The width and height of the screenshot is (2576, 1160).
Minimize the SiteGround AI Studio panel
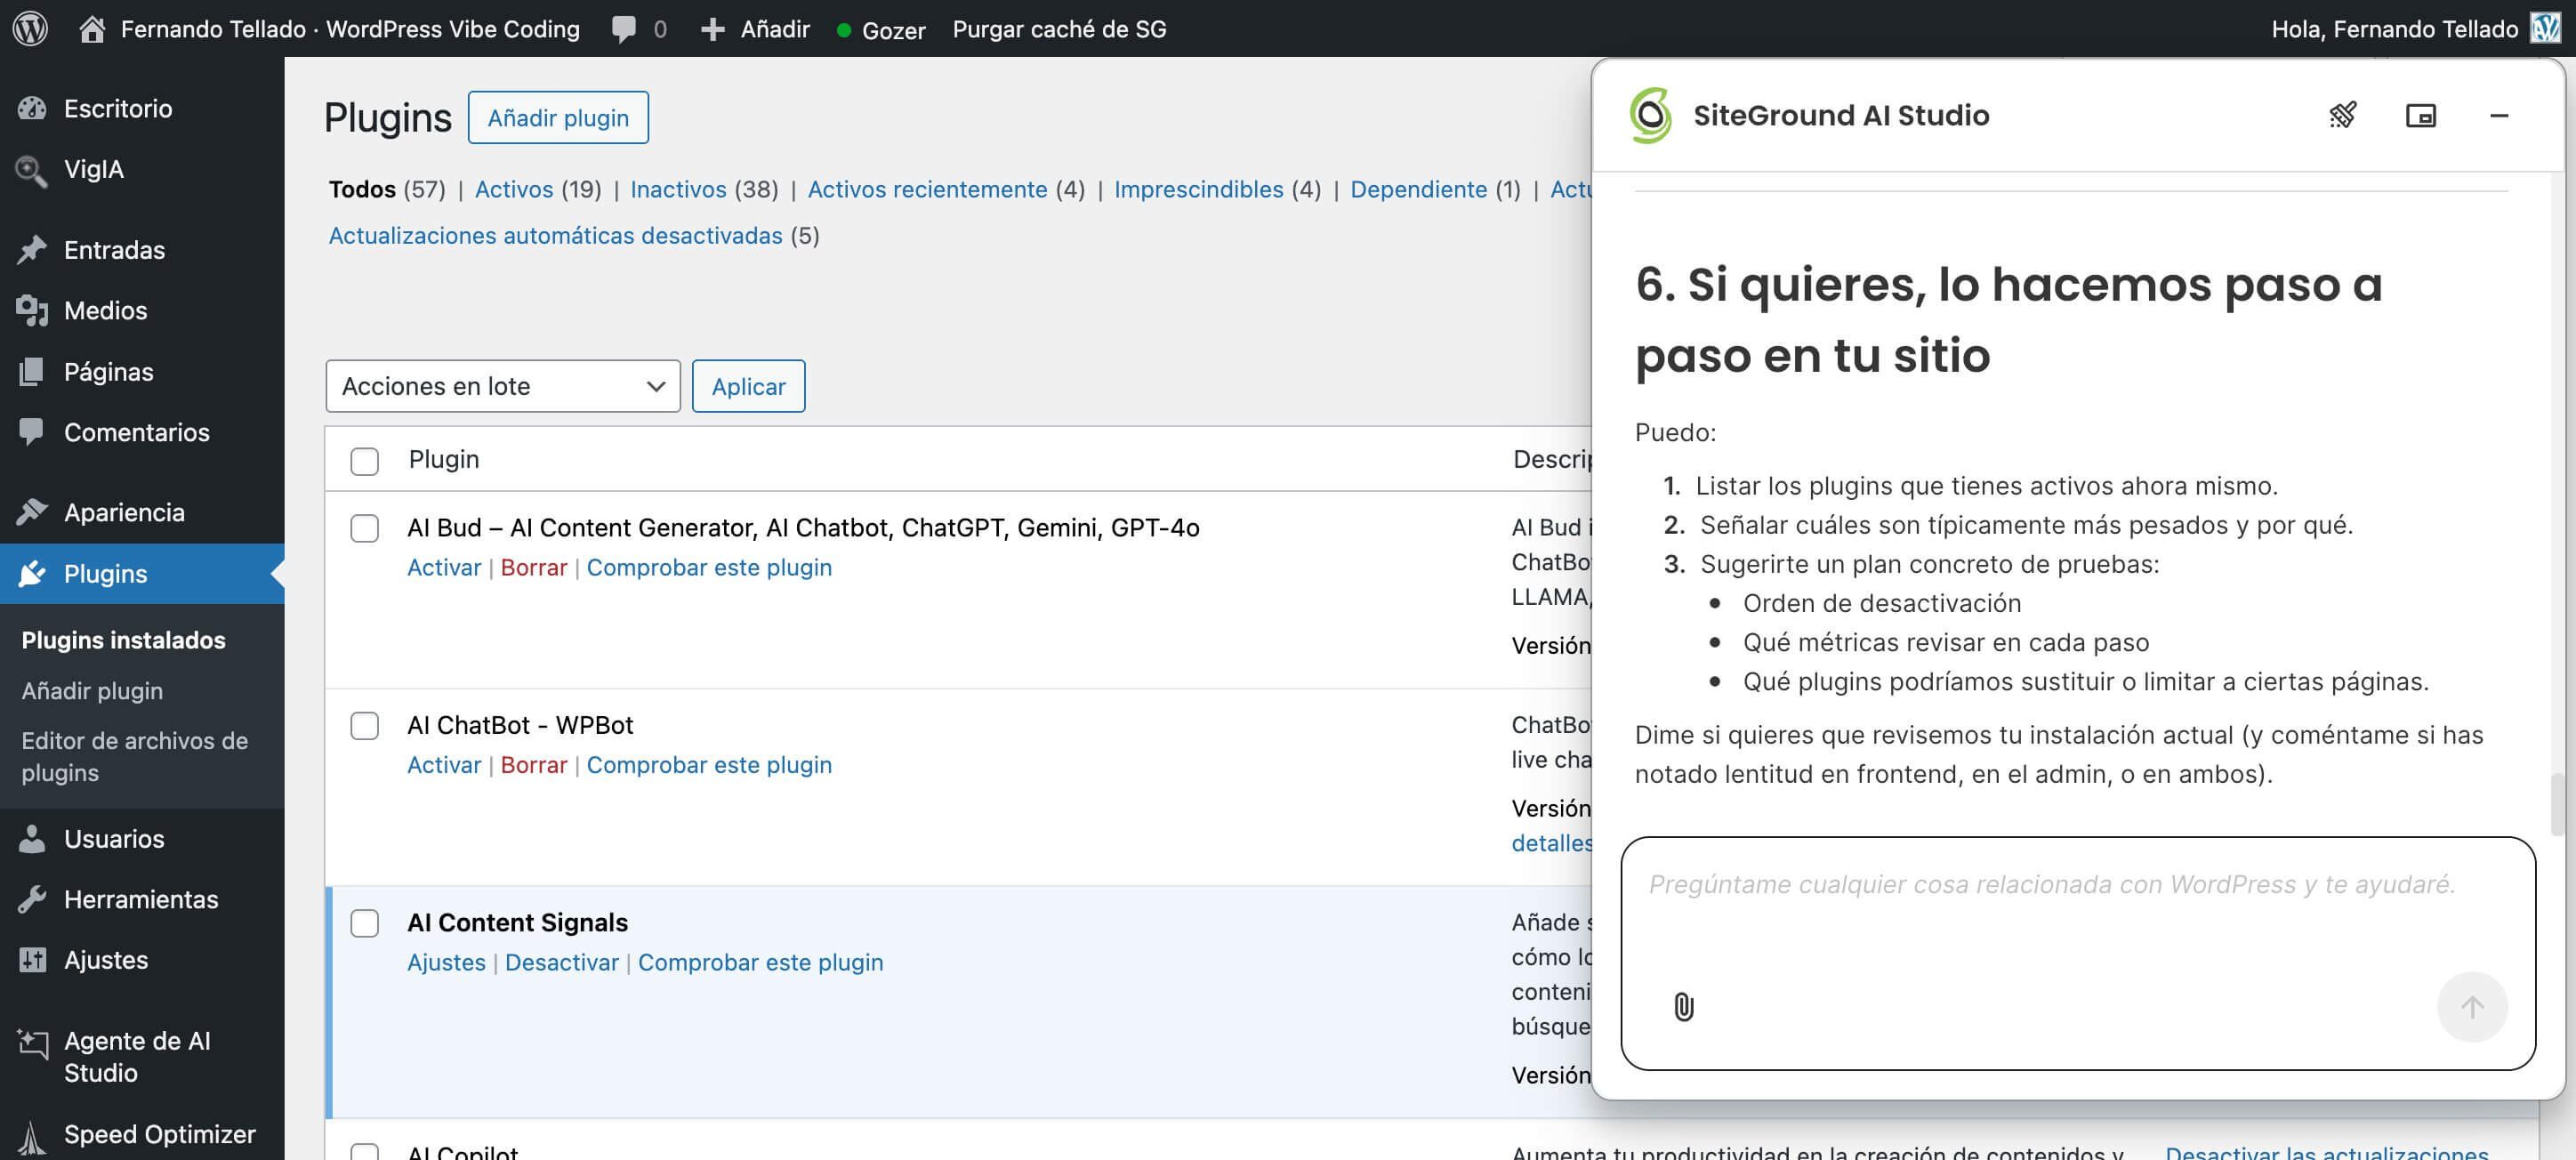(2498, 116)
